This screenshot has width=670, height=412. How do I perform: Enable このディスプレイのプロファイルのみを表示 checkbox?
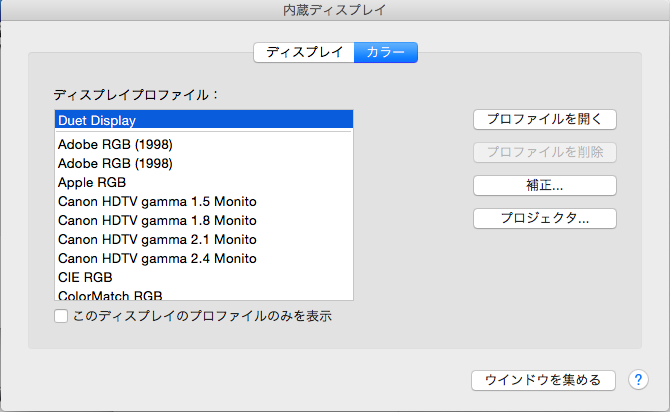(61, 316)
